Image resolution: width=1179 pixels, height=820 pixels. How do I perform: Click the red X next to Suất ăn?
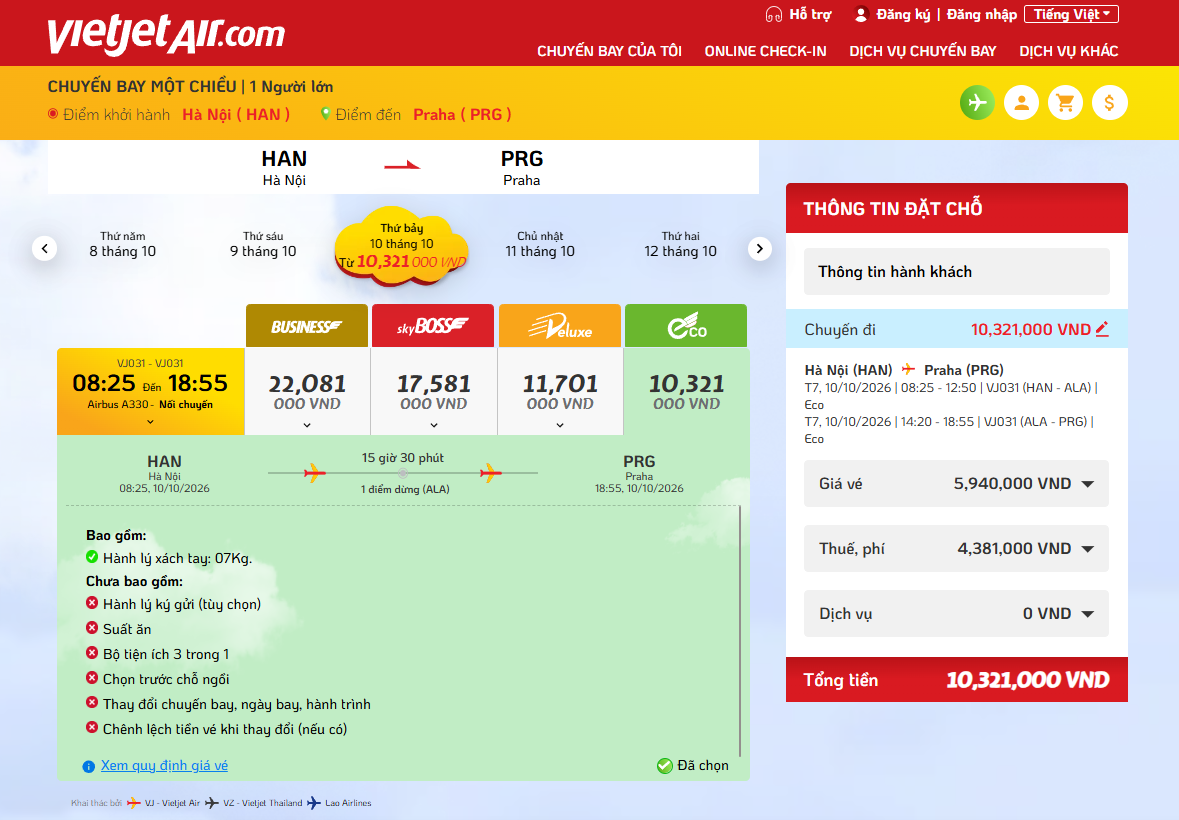click(92, 628)
